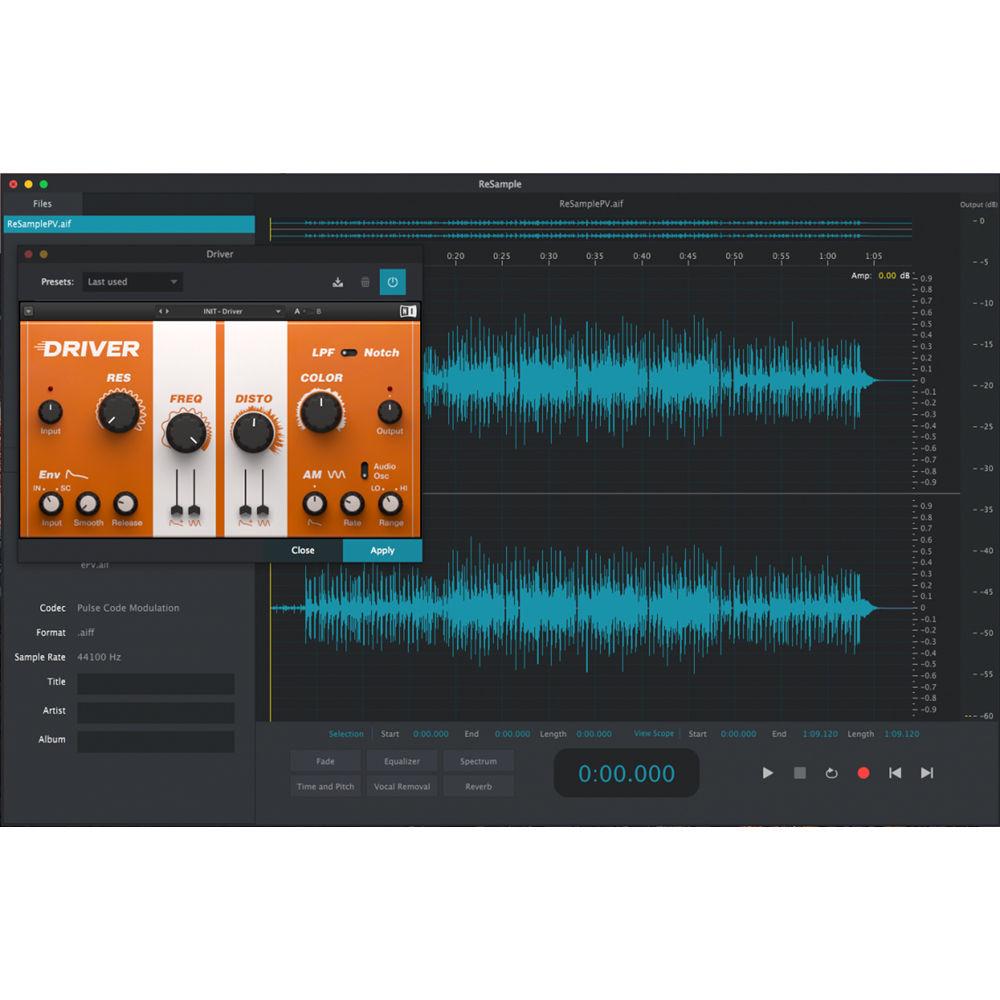The width and height of the screenshot is (1000, 1000).
Task: Click the Stop playback icon
Action: coord(799,773)
